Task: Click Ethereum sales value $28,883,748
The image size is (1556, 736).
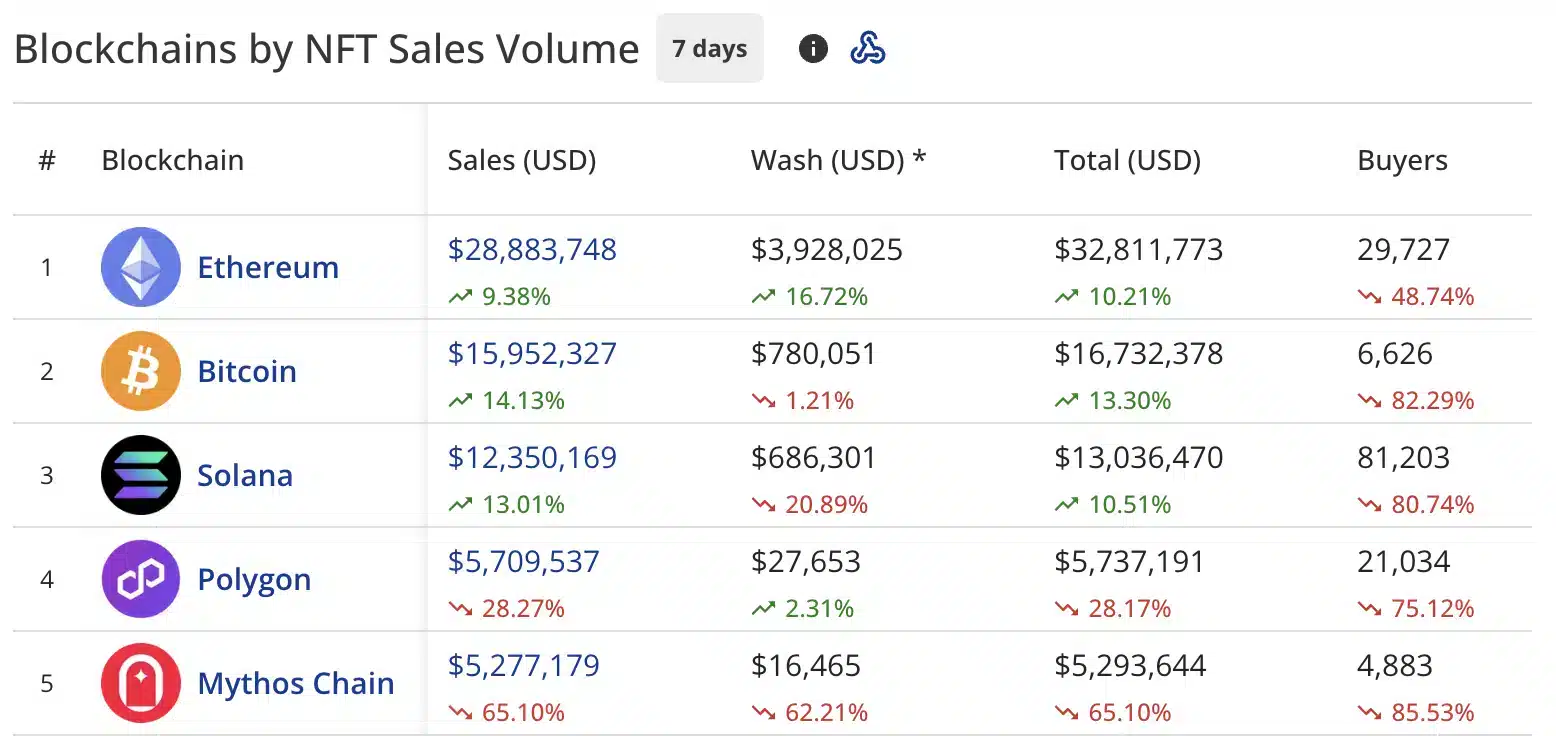Action: click(x=532, y=249)
